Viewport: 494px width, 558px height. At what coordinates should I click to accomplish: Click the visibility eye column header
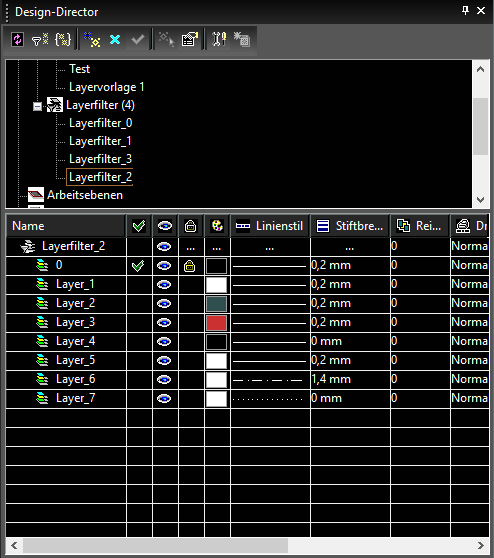(165, 226)
